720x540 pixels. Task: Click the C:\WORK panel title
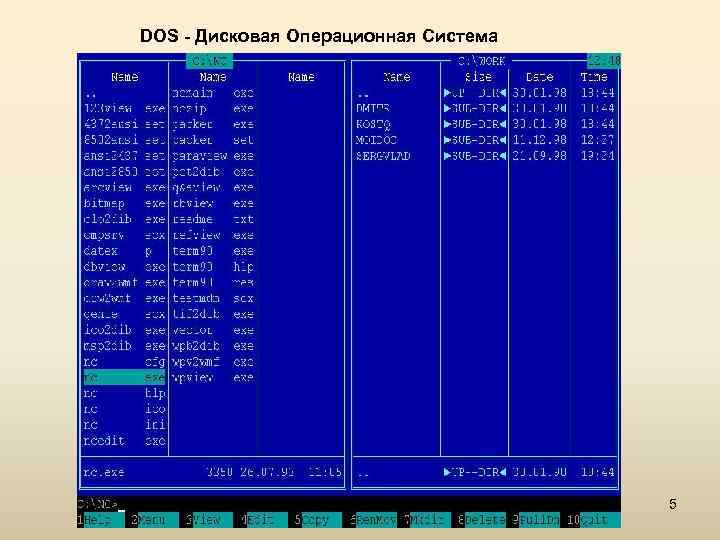481,61
